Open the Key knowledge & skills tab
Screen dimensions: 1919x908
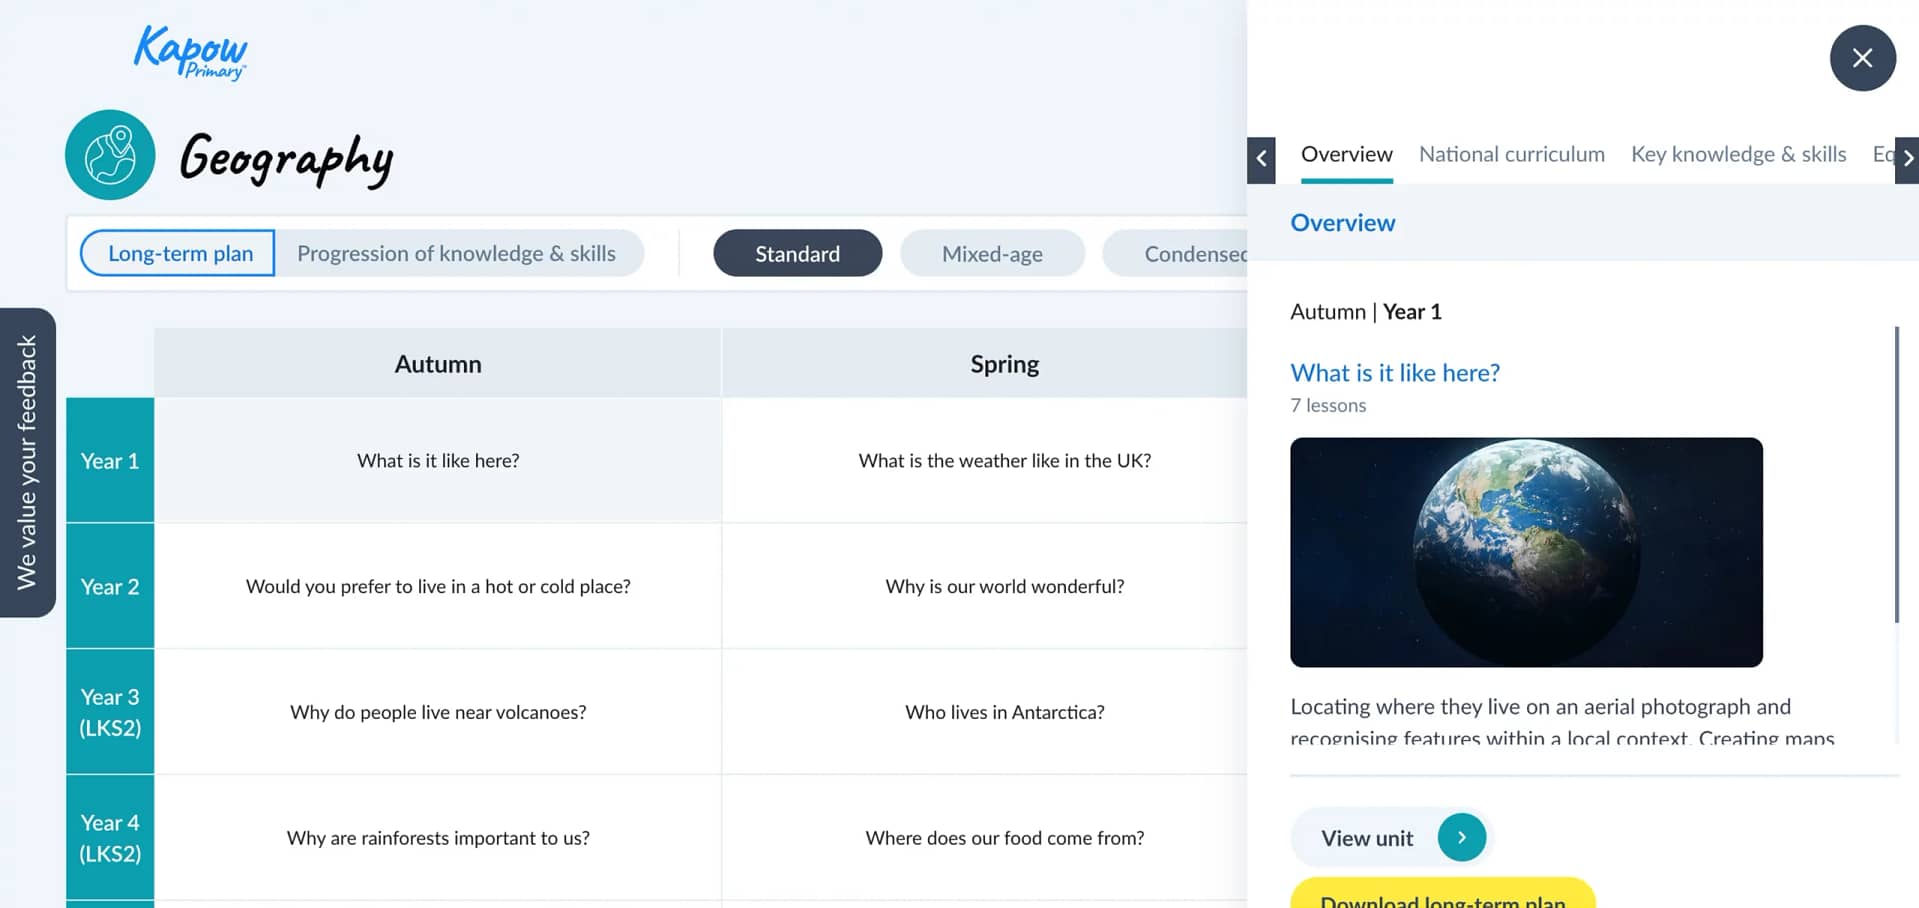click(x=1738, y=155)
